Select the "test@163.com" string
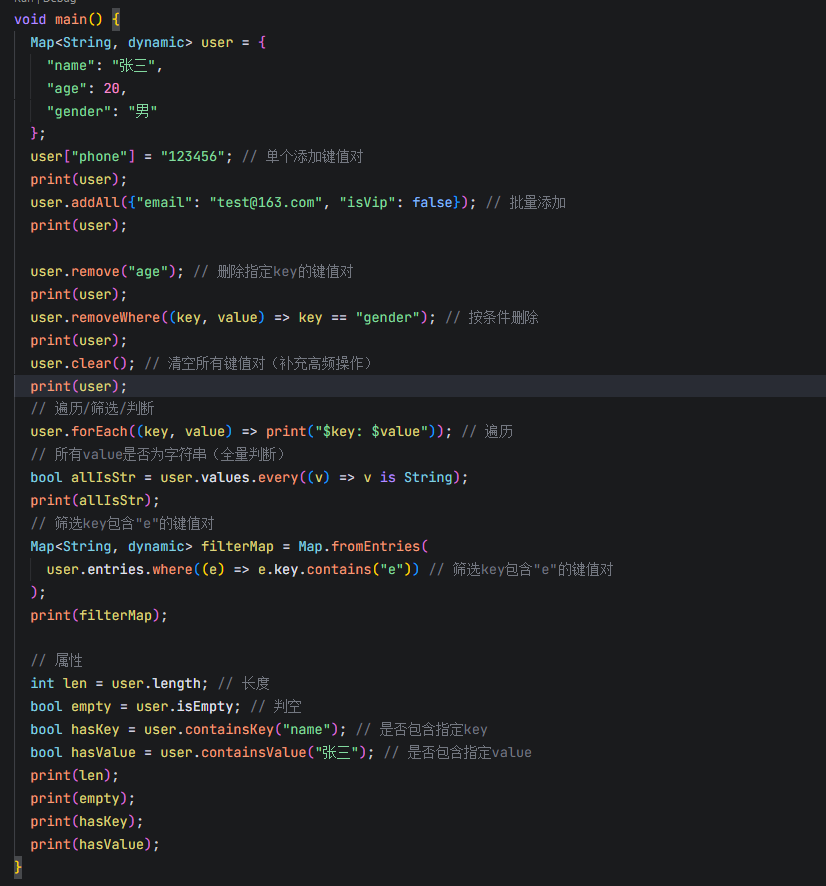Viewport: 826px width, 886px height. tap(266, 202)
